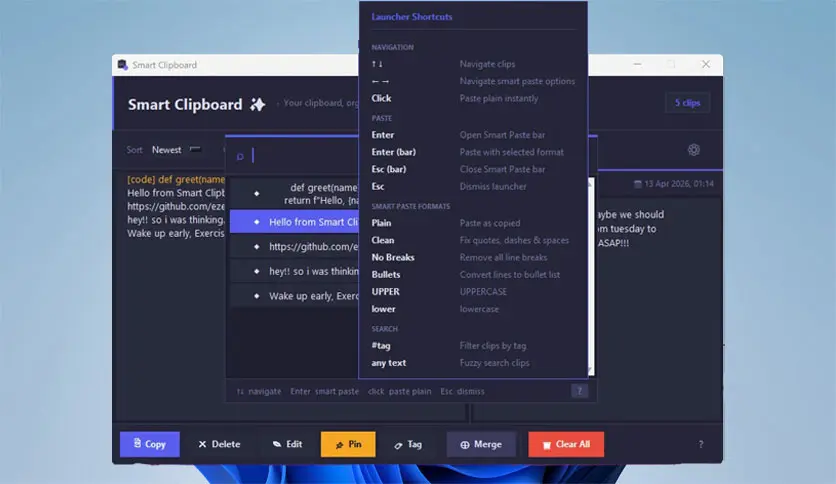Viewport: 836px width, 484px height.
Task: Click the question mark help button in launcher footer
Action: 580,391
